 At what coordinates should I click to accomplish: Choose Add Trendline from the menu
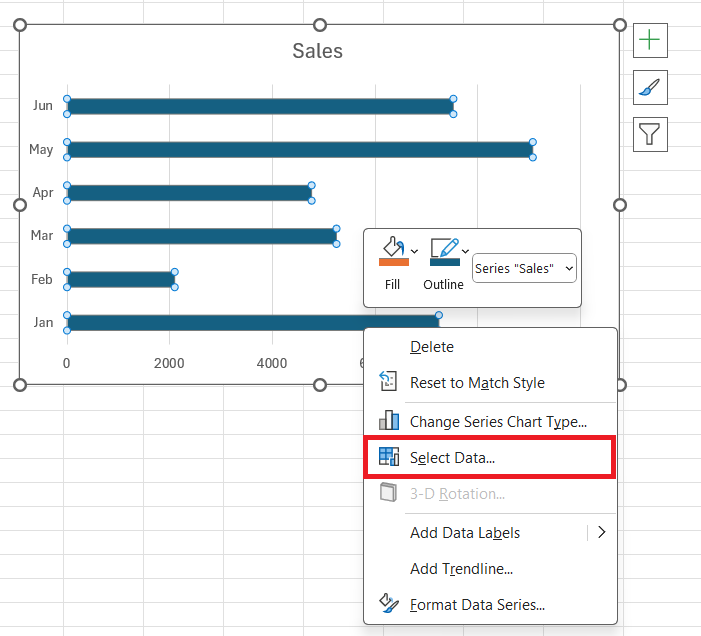[490, 569]
